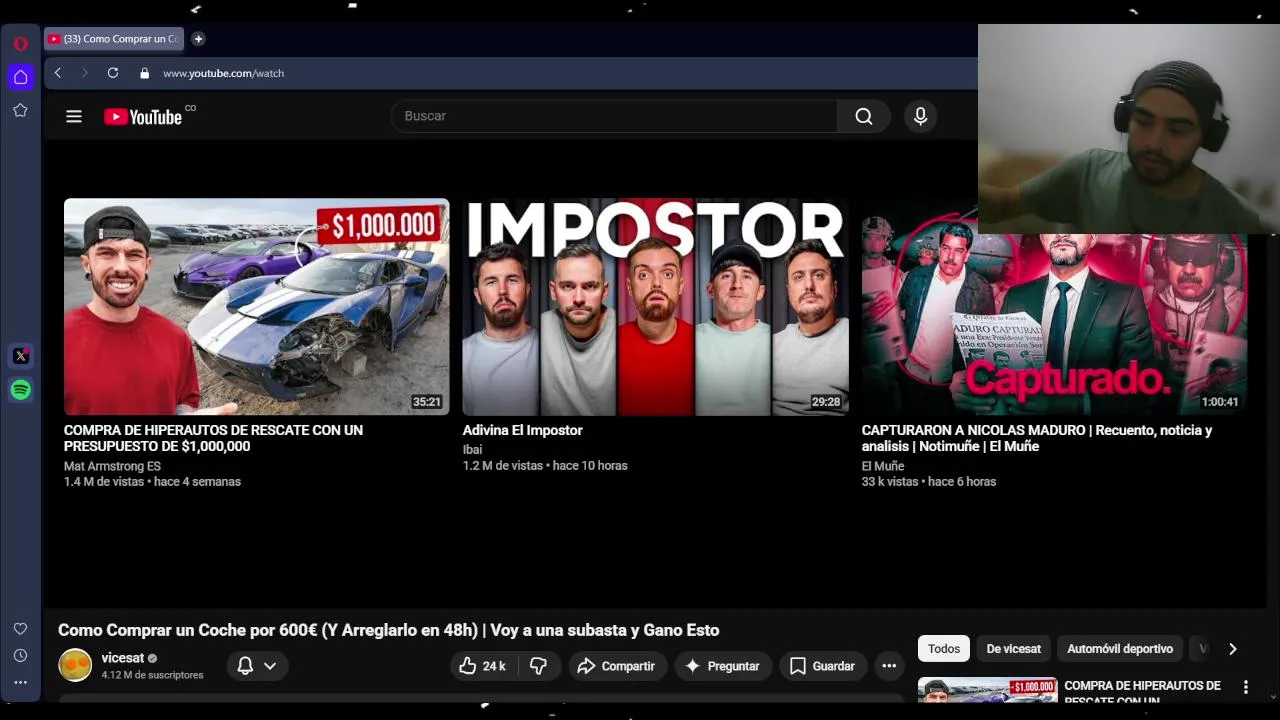This screenshot has width=1280, height=720.
Task: Show more filter chips with right arrow
Action: 1232,649
